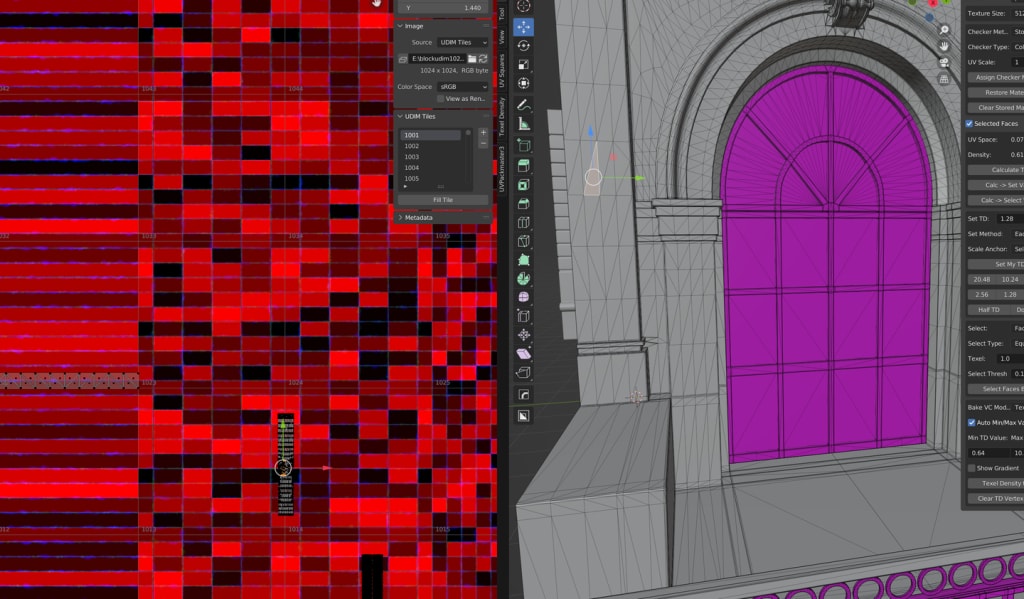Click the zoom magnifier viewport icon
This screenshot has width=1024, height=599.
[944, 30]
